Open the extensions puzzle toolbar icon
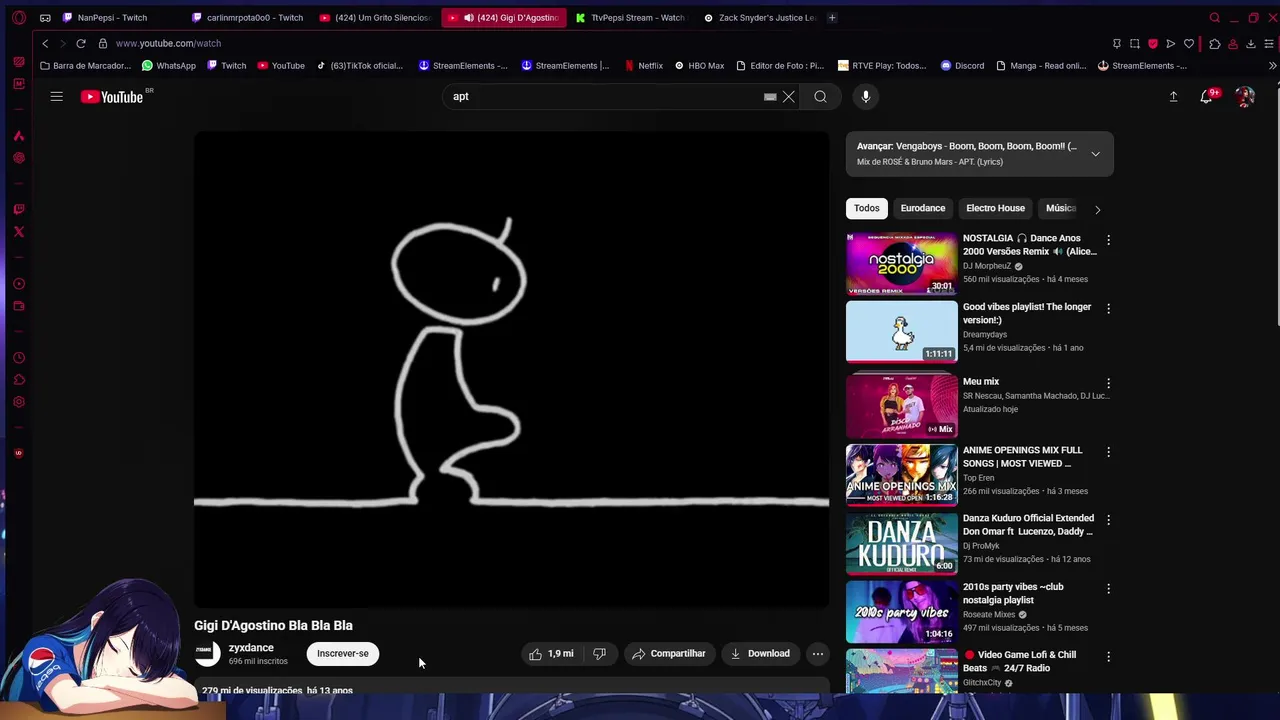This screenshot has width=1280, height=720. coord(1214,44)
